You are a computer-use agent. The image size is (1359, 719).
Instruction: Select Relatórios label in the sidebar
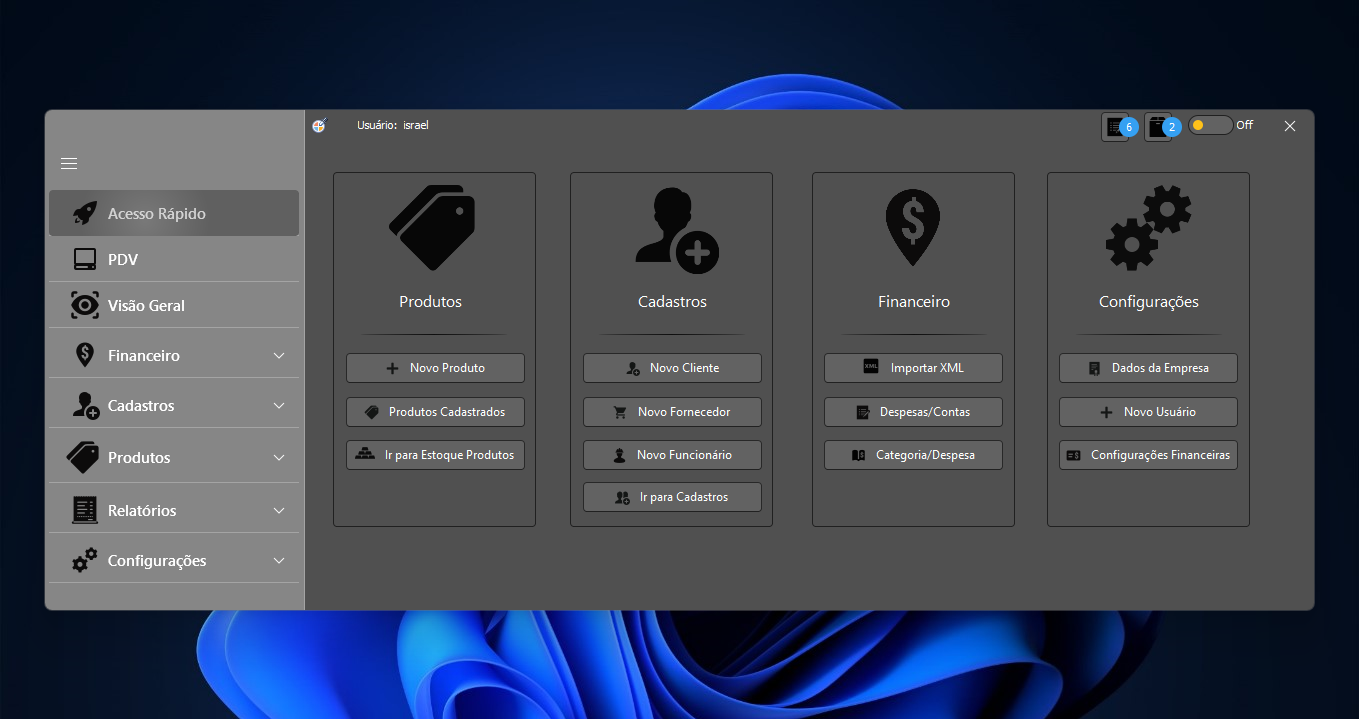(x=142, y=511)
